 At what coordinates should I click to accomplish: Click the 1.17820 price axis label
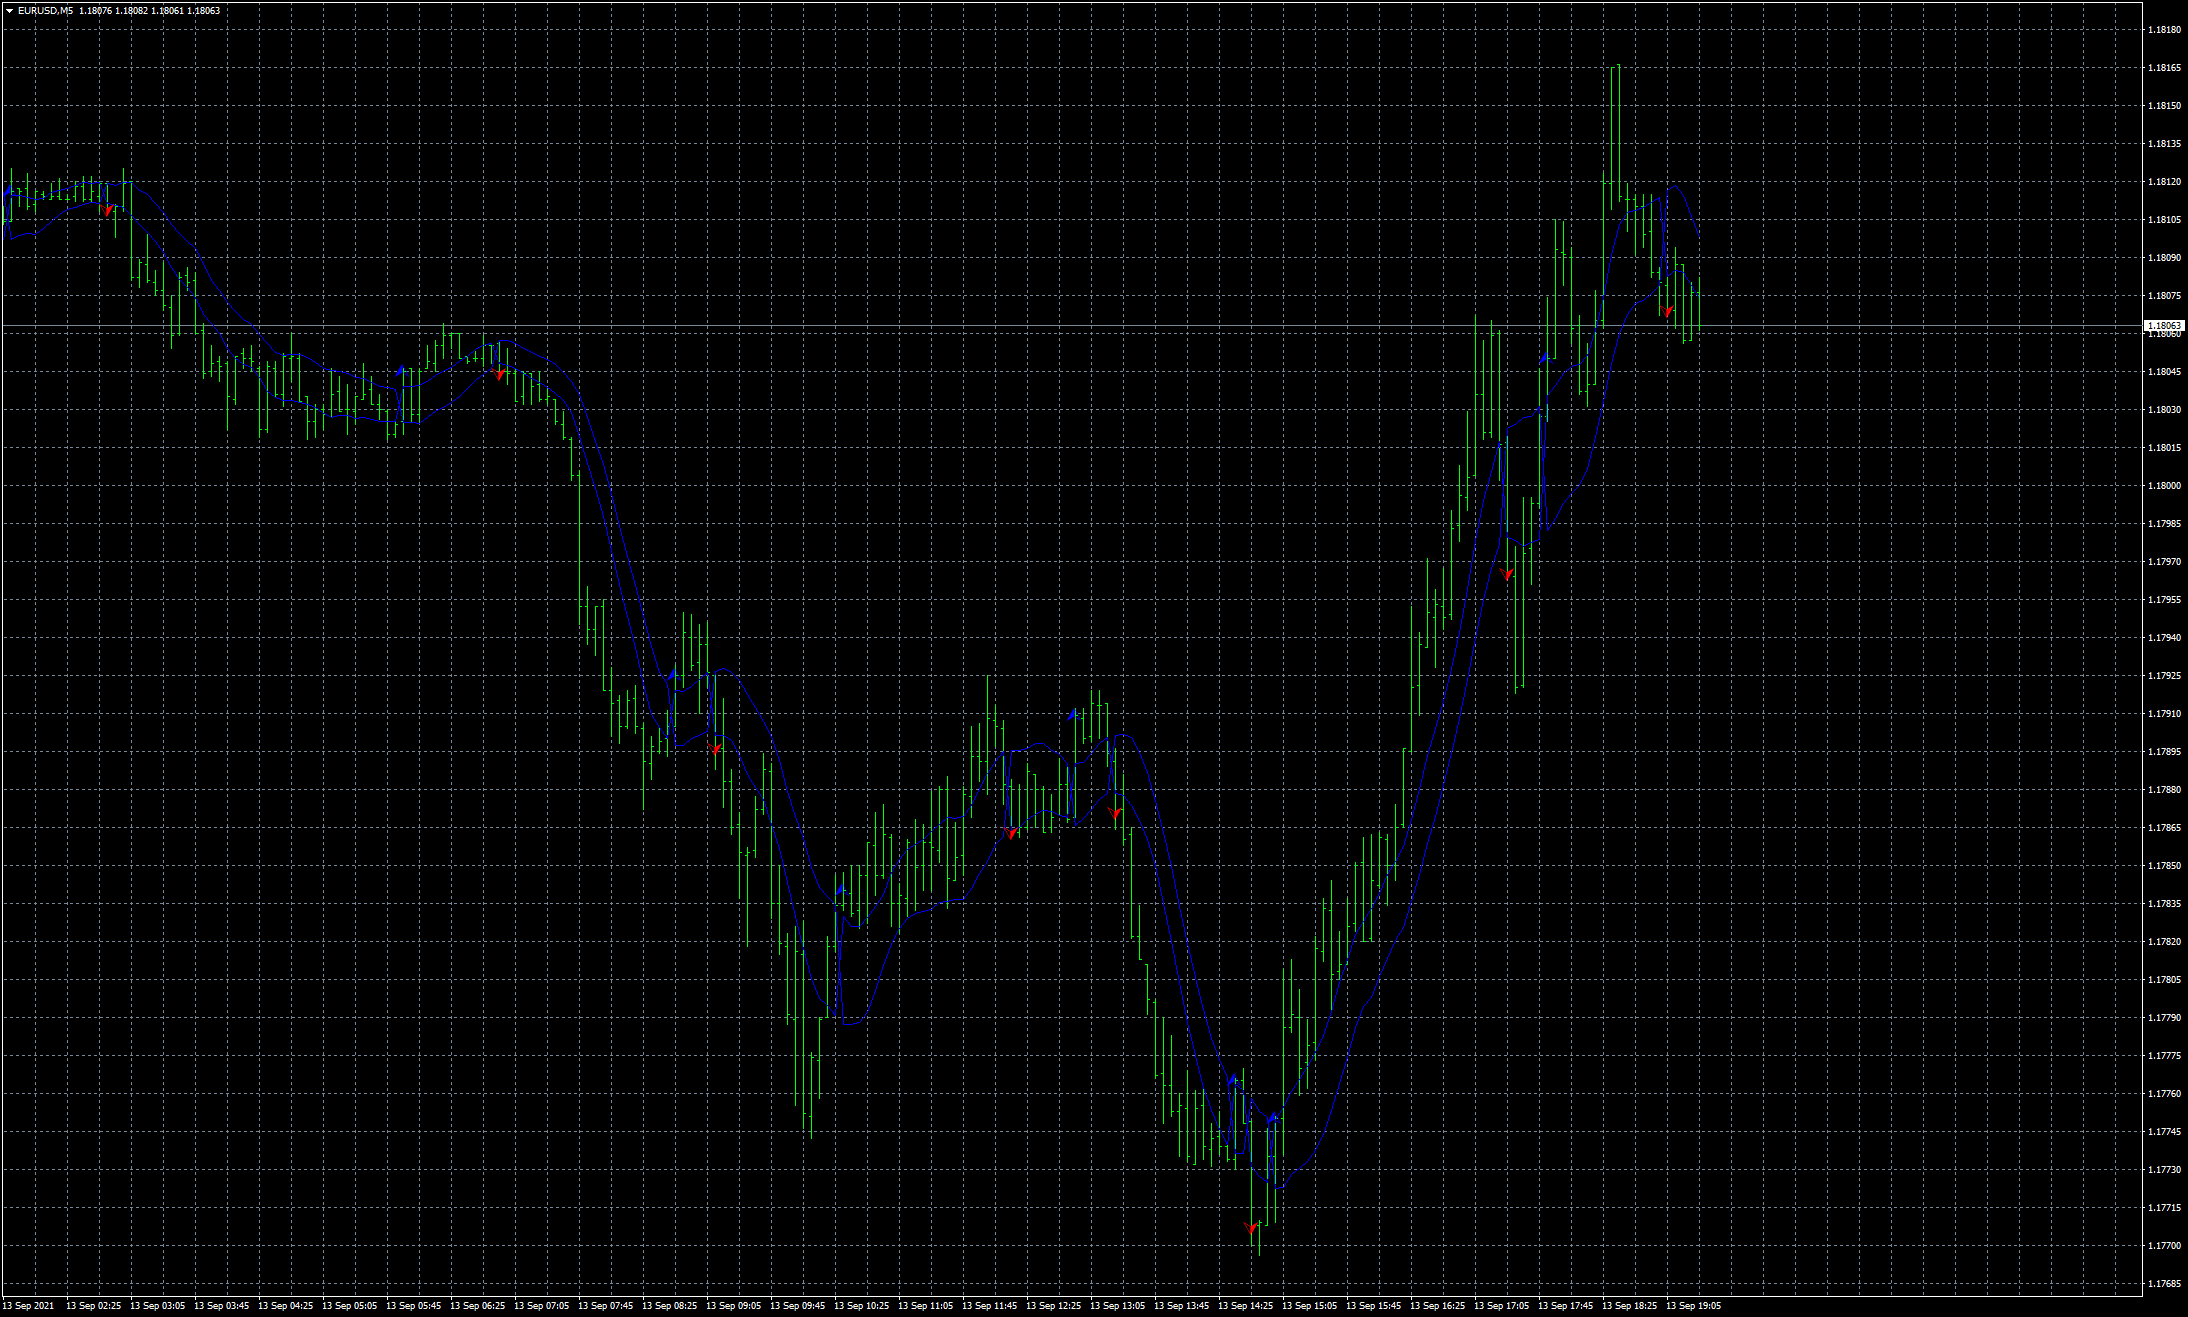tap(2165, 942)
